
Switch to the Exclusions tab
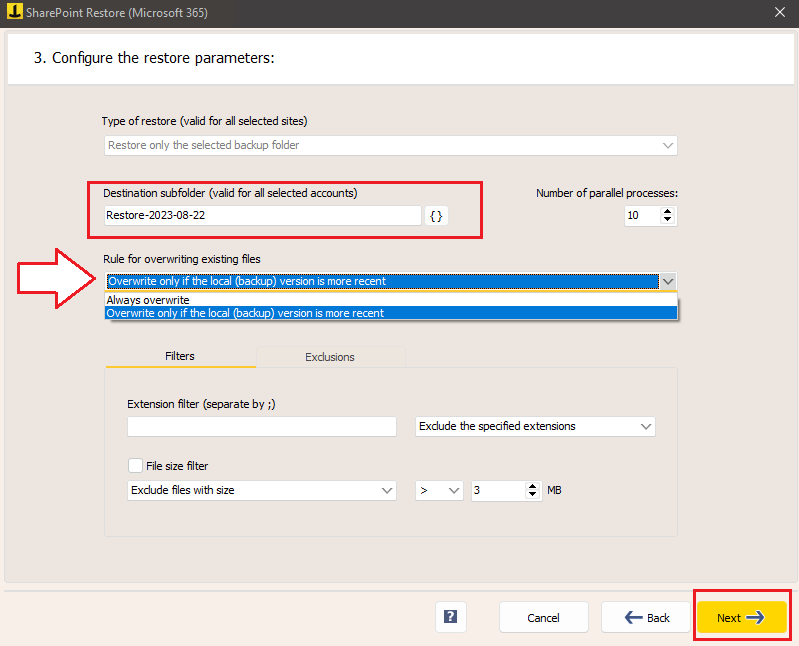tap(330, 357)
